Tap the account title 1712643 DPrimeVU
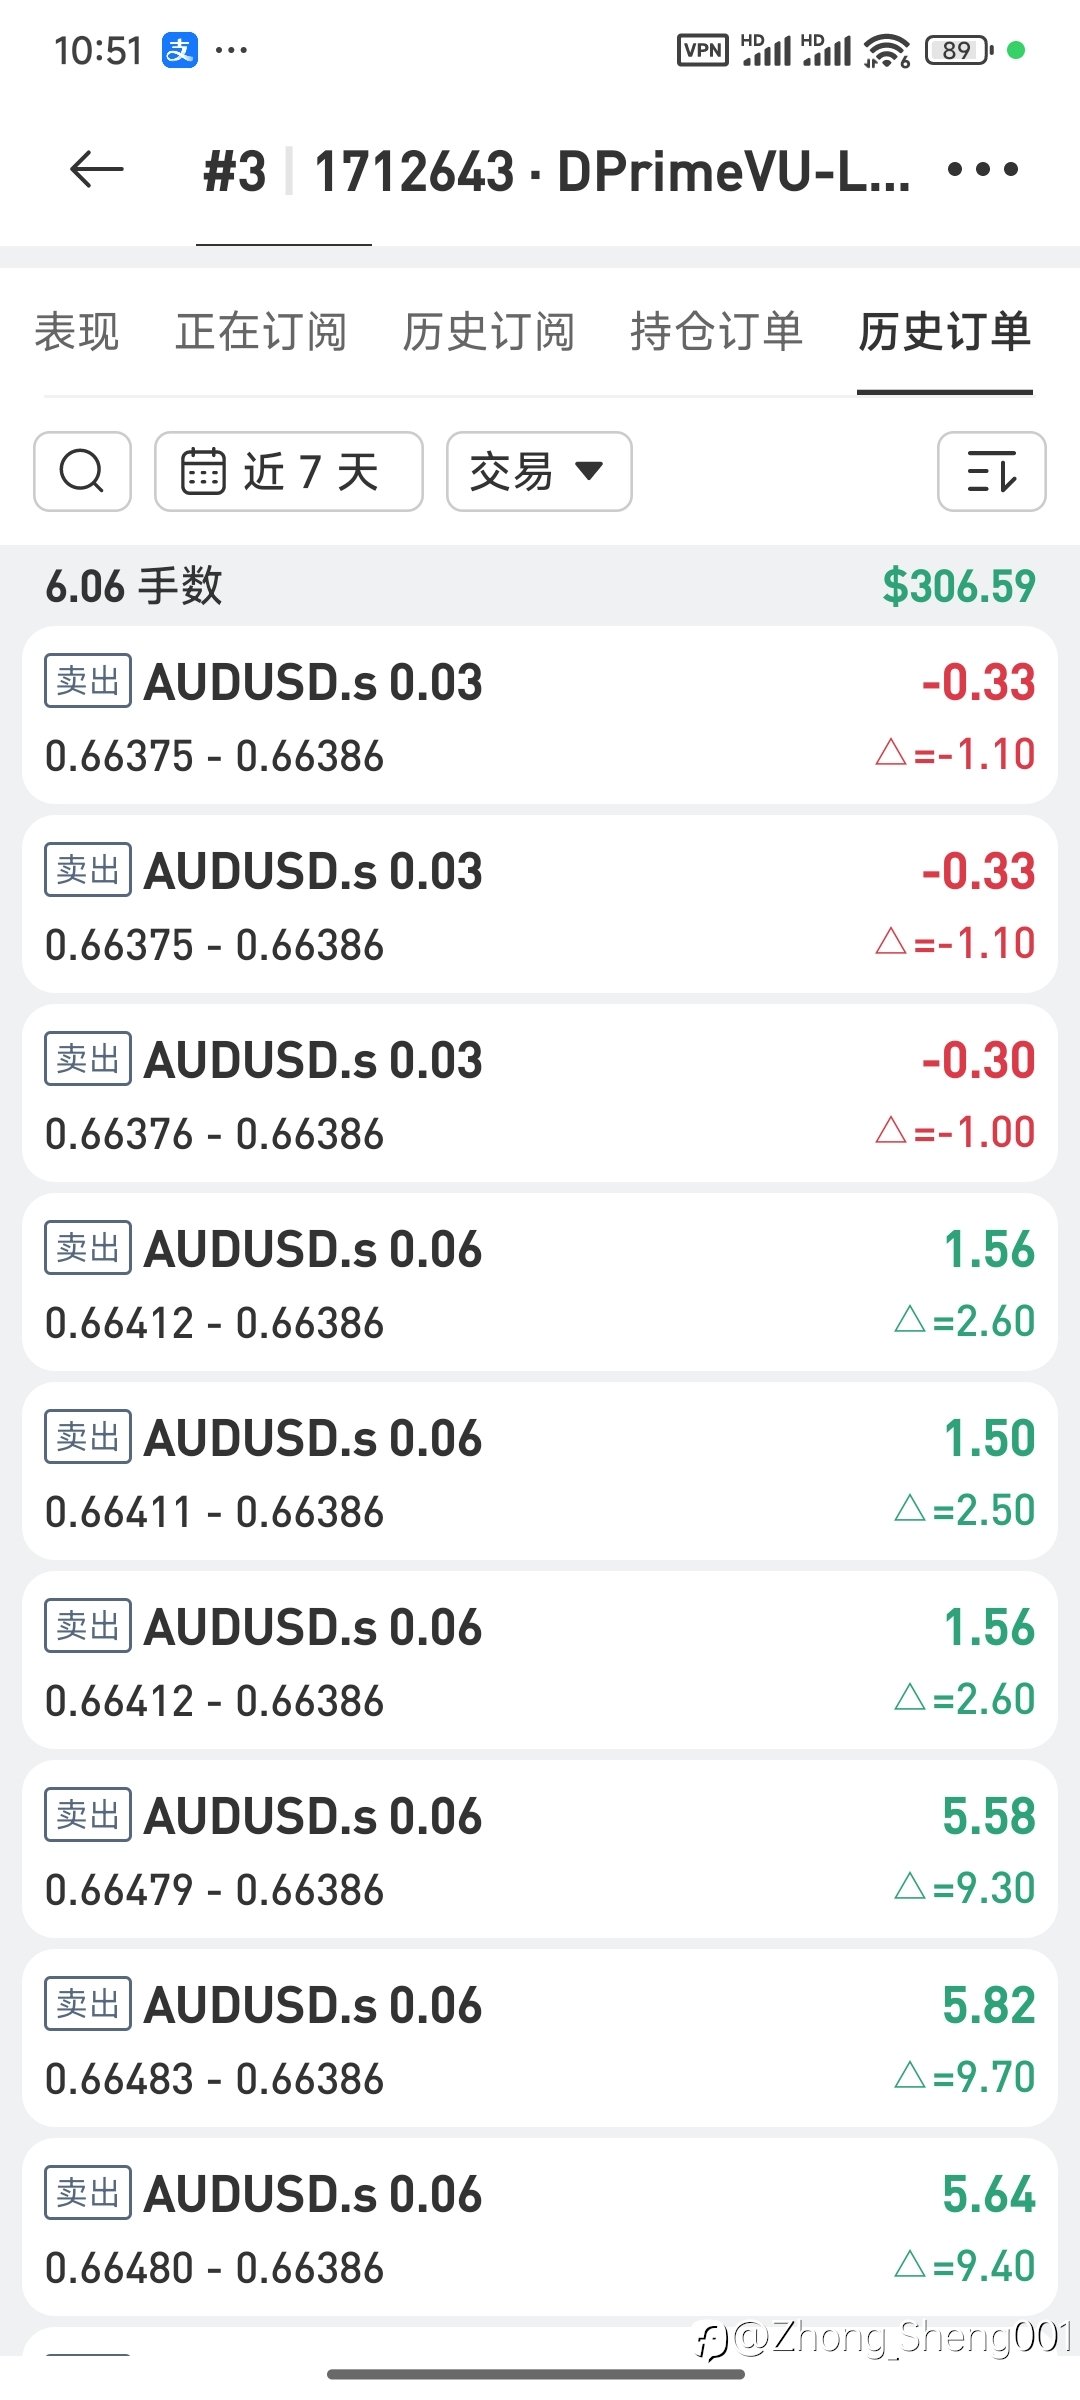This screenshot has height=2400, width=1080. (612, 172)
